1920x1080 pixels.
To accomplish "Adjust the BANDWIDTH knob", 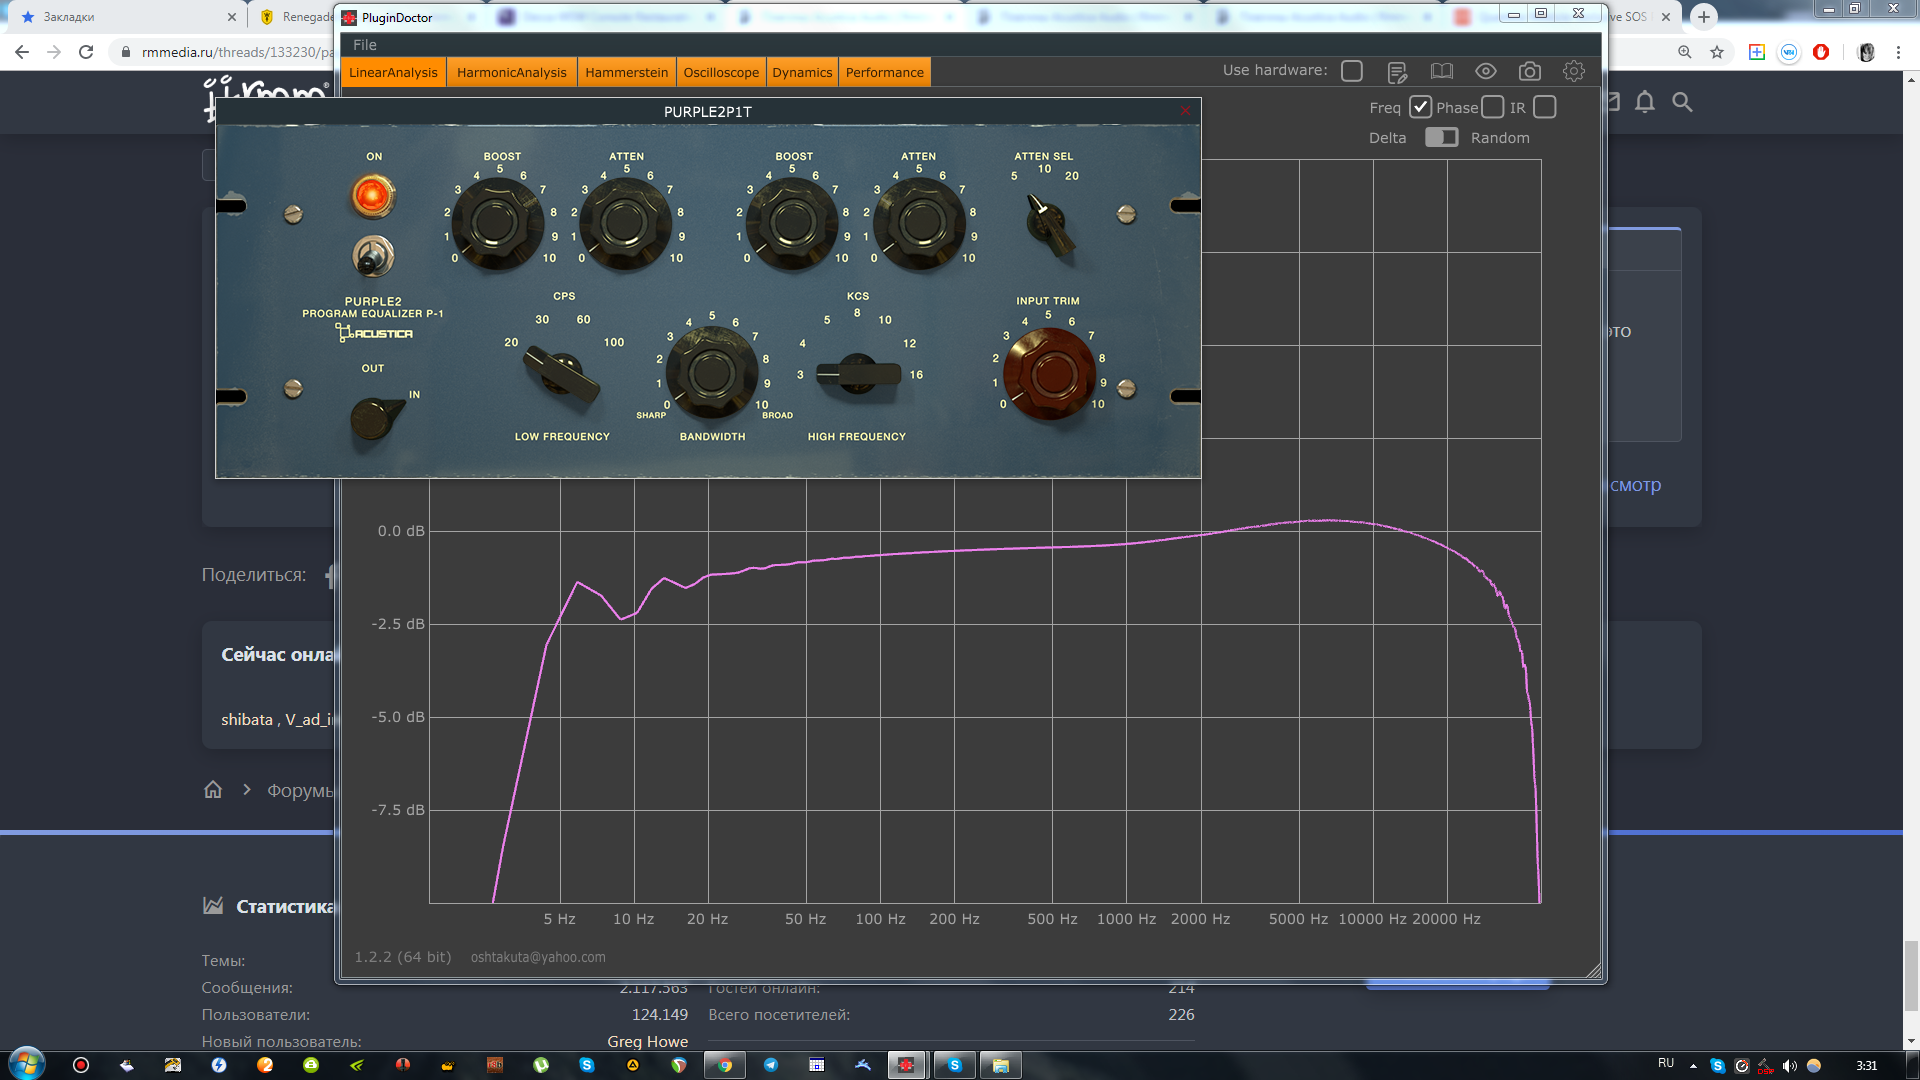I will (711, 373).
